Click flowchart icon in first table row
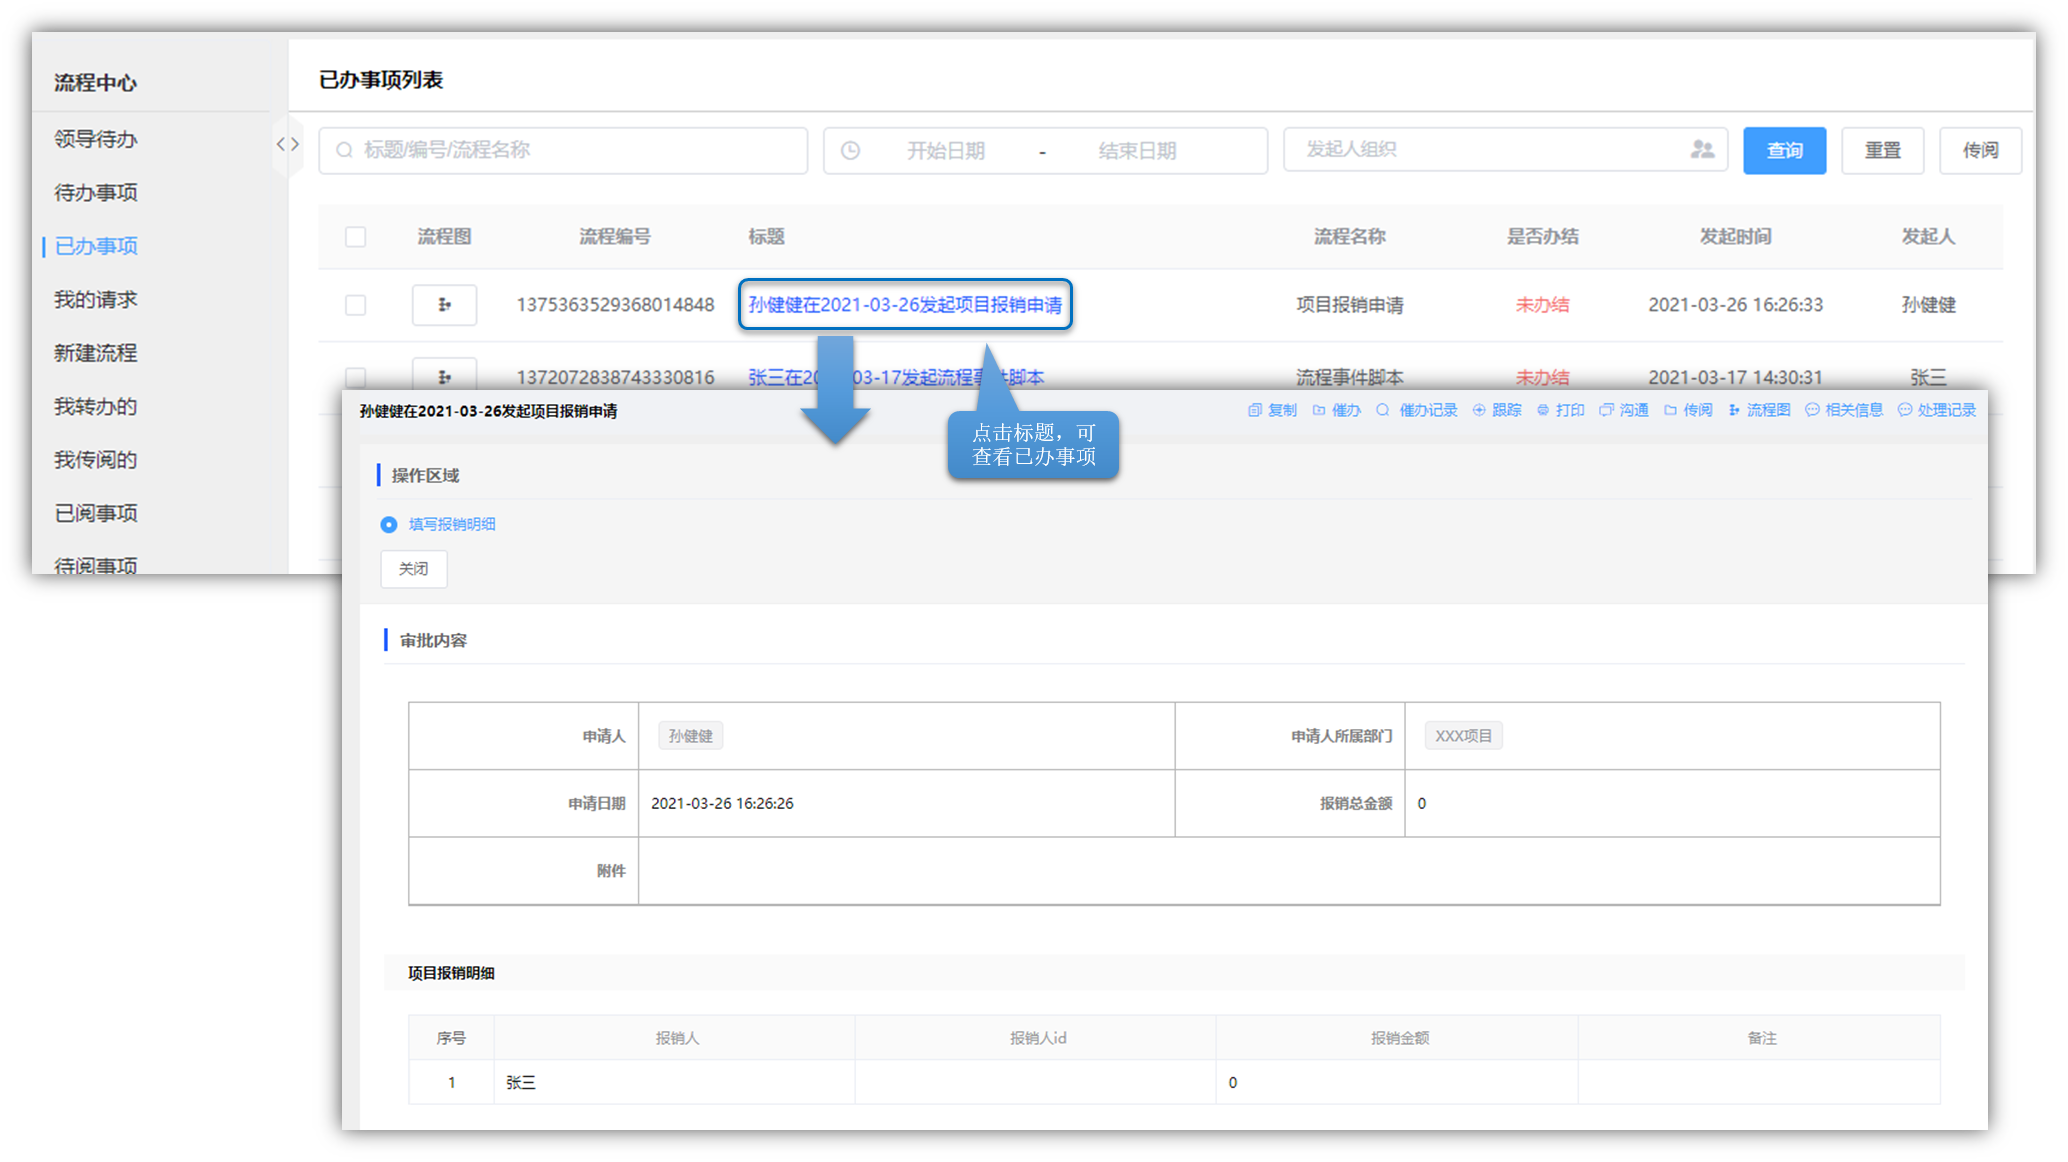Screen dimensions: 2068x1162 (x=444, y=305)
